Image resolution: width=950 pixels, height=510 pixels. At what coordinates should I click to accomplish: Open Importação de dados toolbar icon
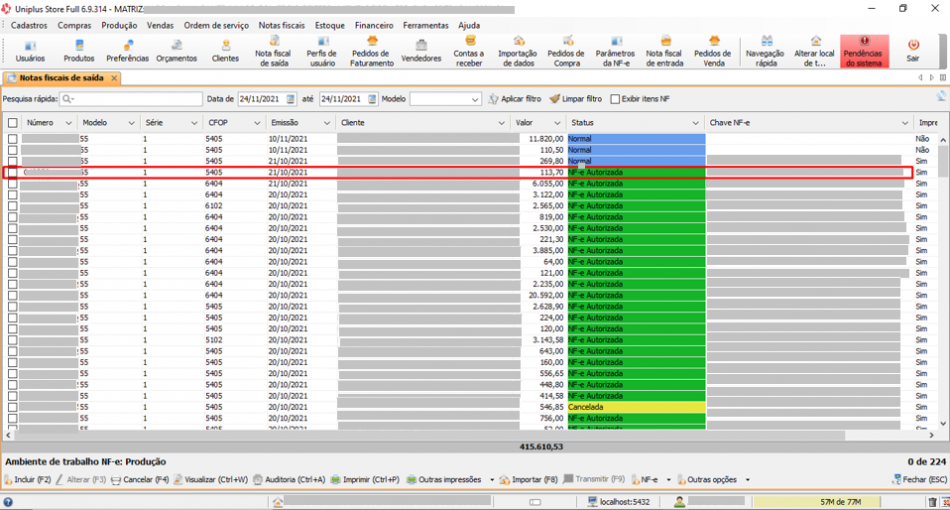pyautogui.click(x=518, y=51)
